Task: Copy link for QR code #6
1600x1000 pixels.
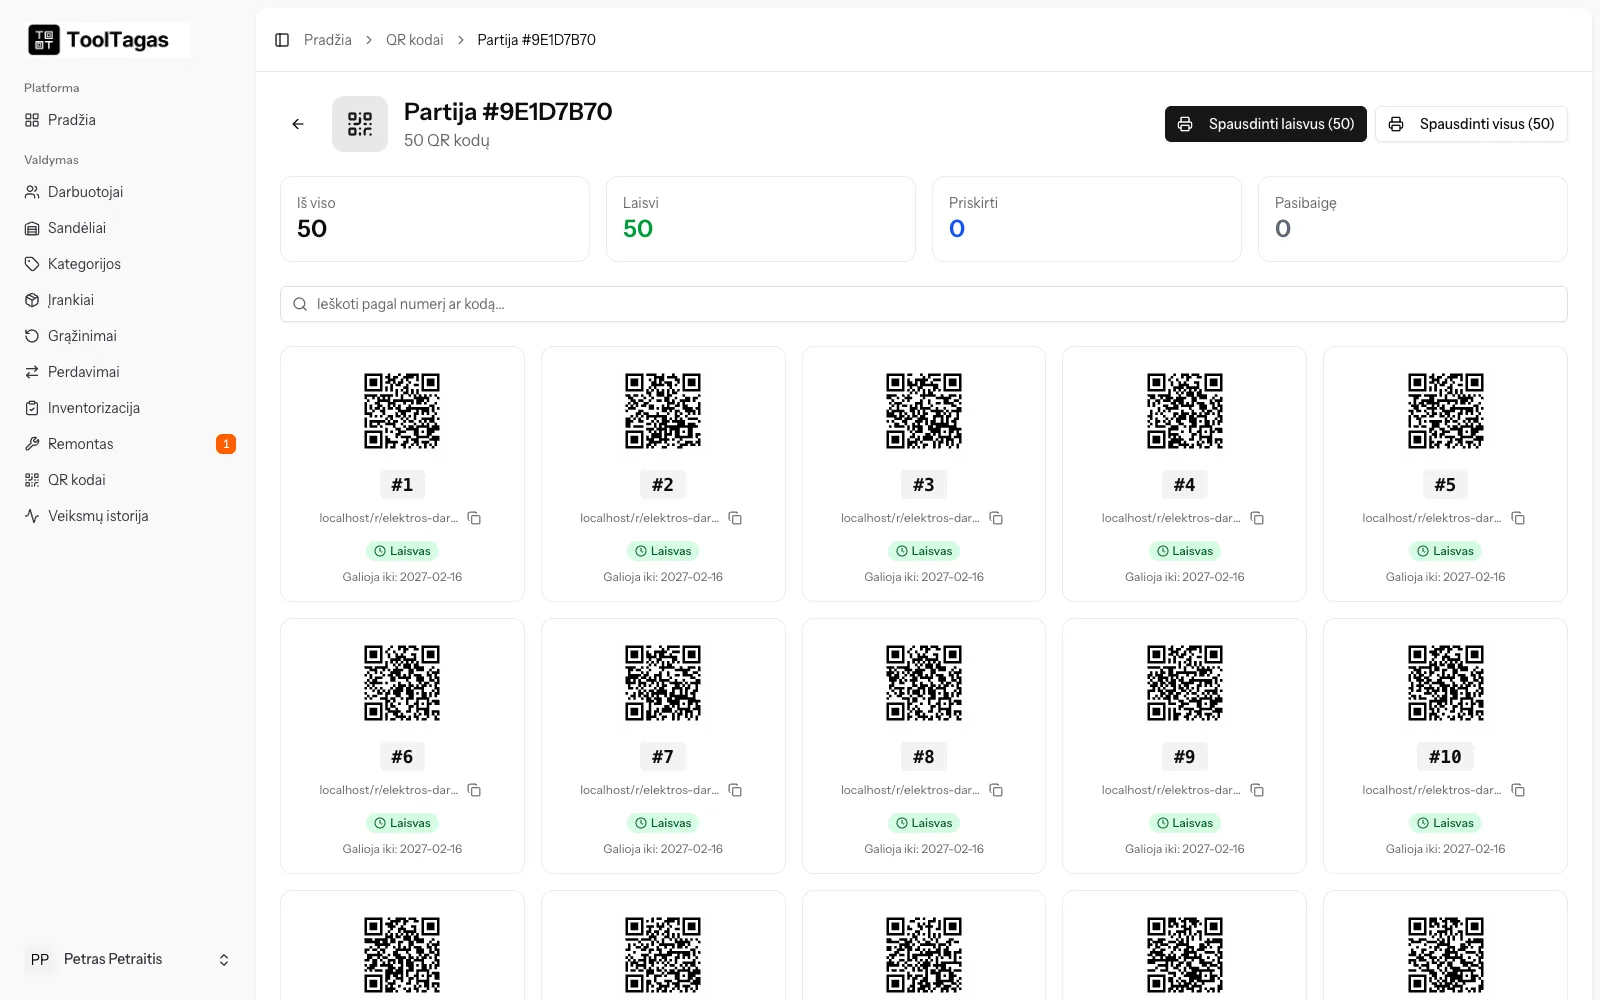Action: tap(475, 790)
